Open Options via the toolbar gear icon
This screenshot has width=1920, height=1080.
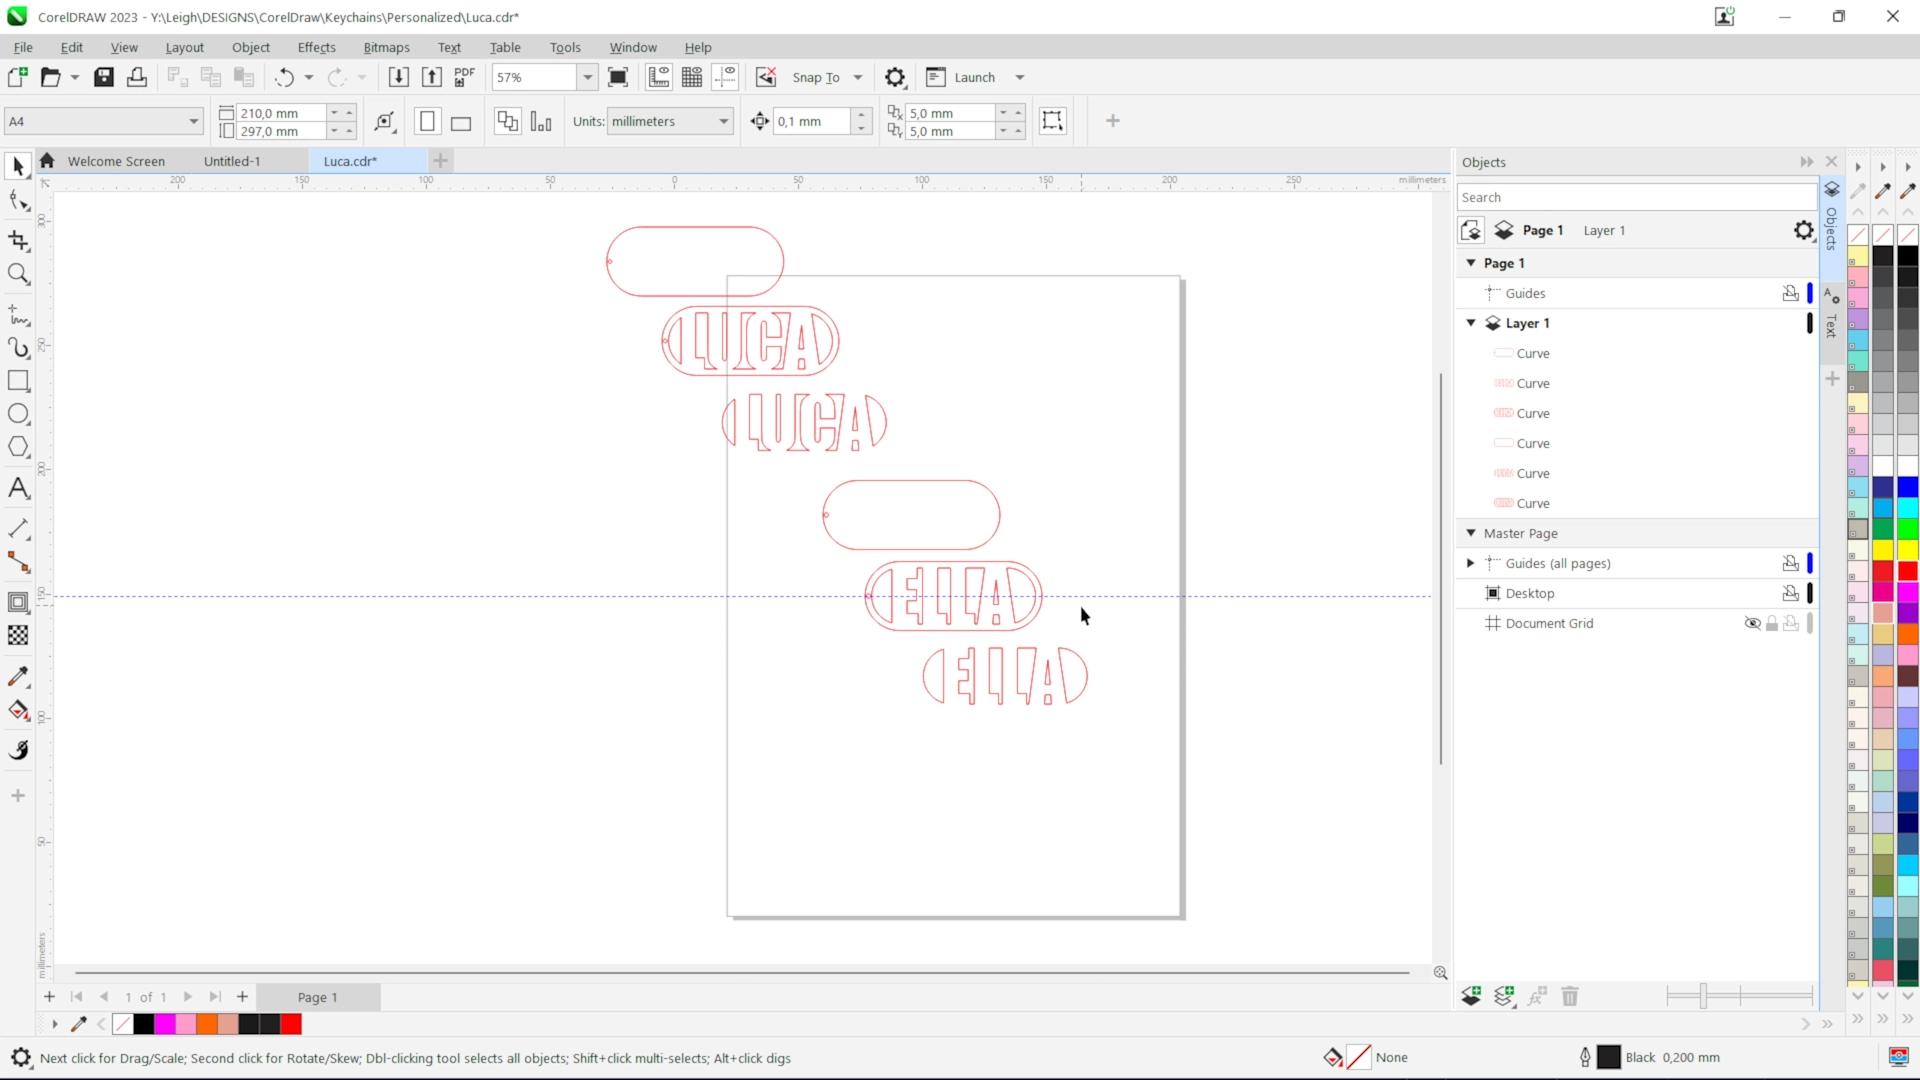(x=895, y=77)
